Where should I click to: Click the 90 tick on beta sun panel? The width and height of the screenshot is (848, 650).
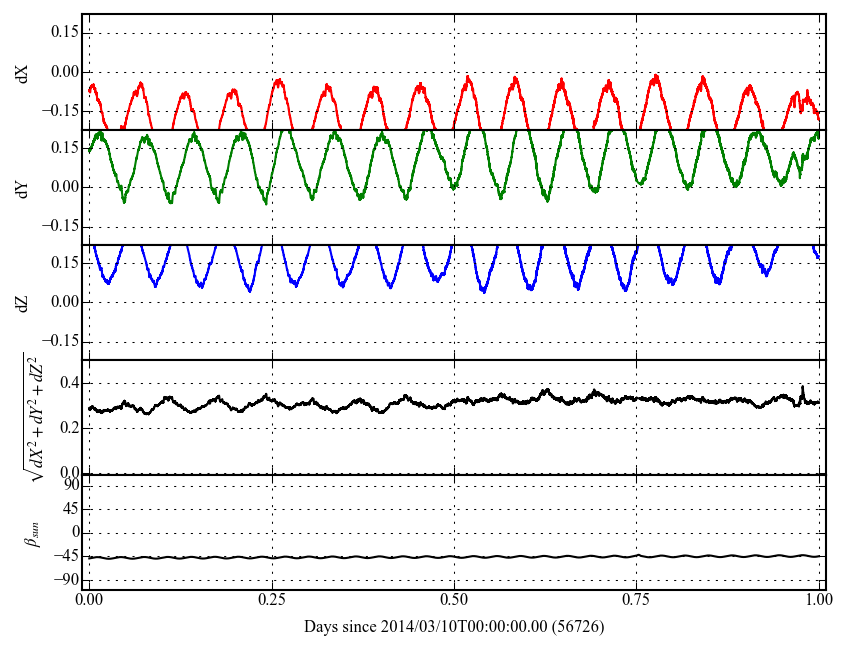pyautogui.click(x=67, y=485)
